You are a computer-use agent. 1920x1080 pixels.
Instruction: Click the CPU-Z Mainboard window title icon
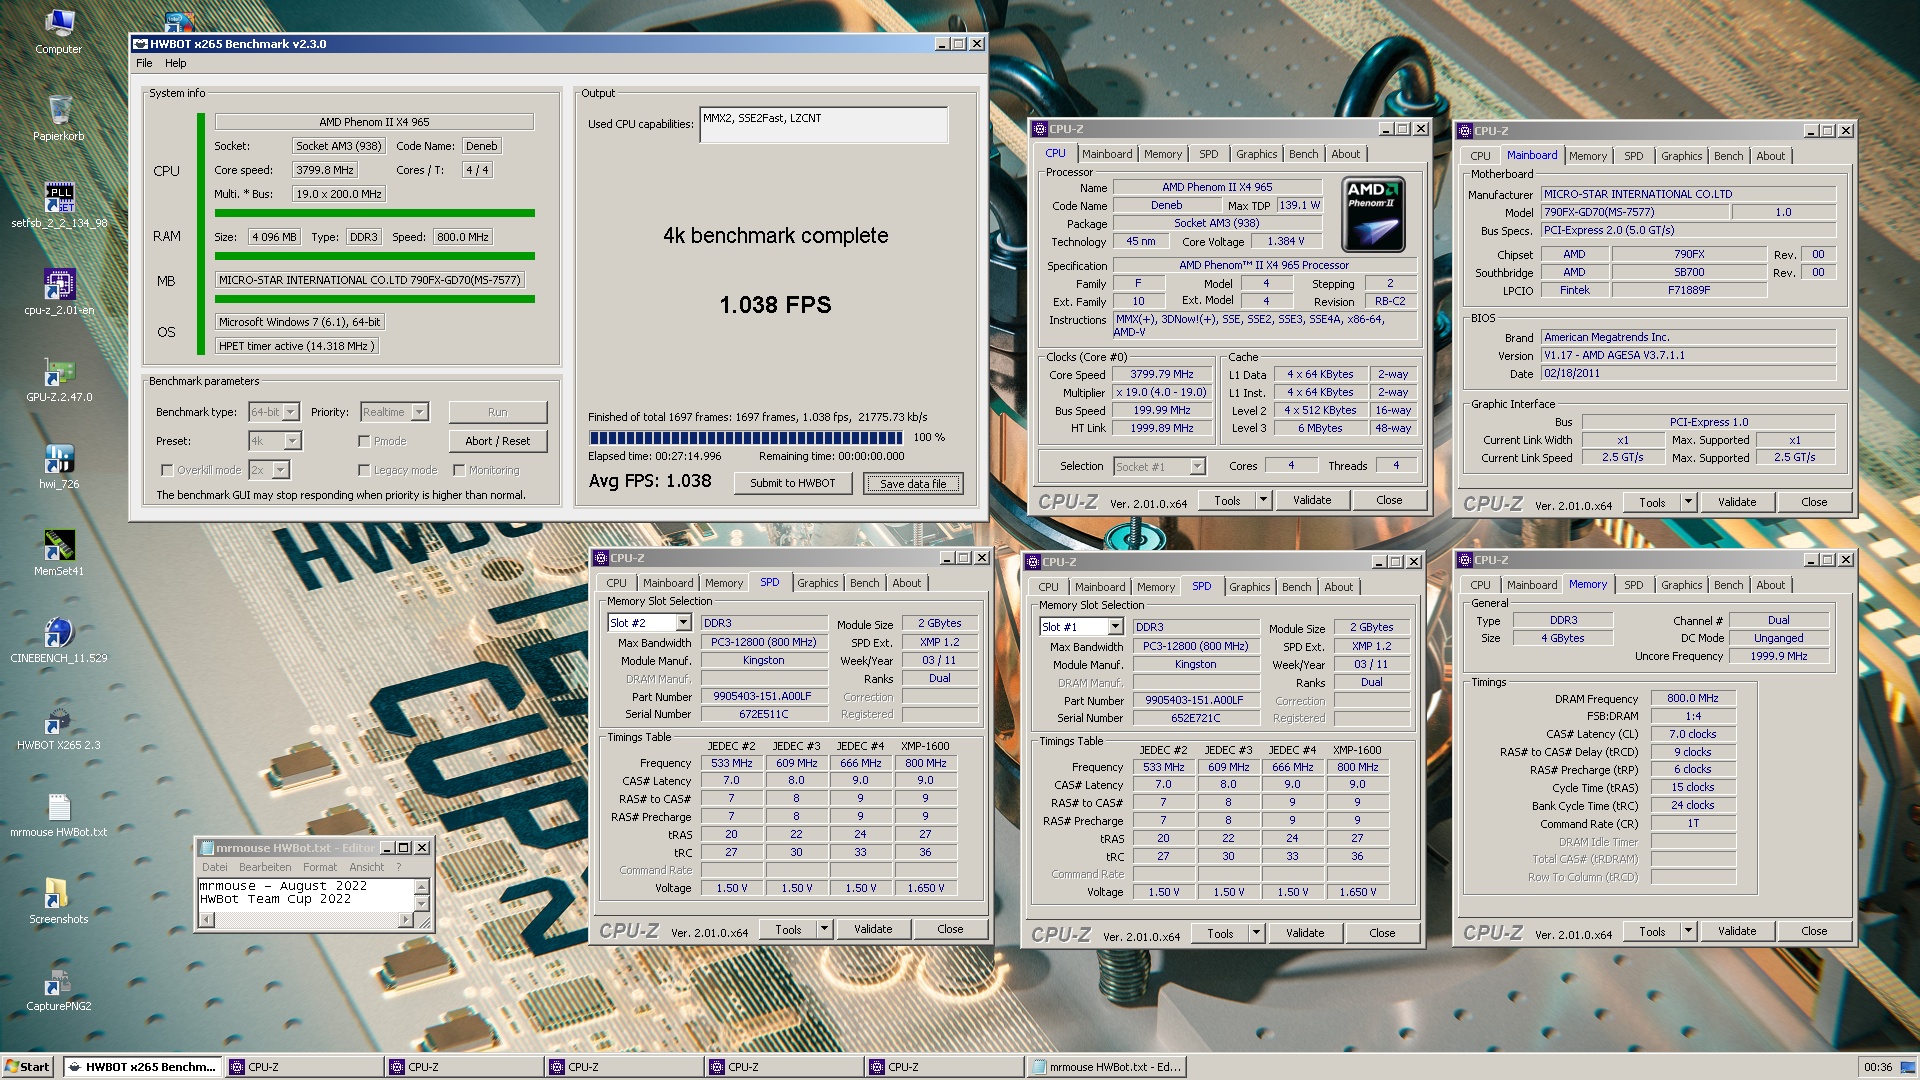click(x=1465, y=131)
